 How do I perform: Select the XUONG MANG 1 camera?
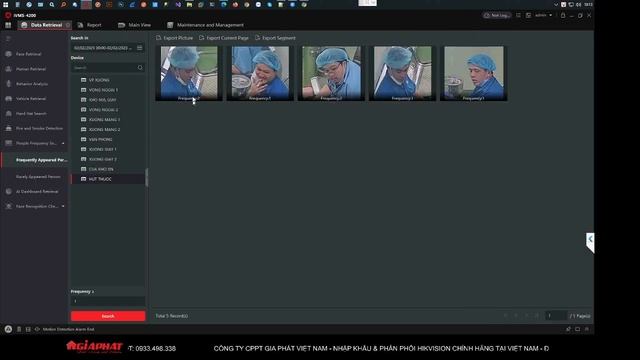point(104,120)
